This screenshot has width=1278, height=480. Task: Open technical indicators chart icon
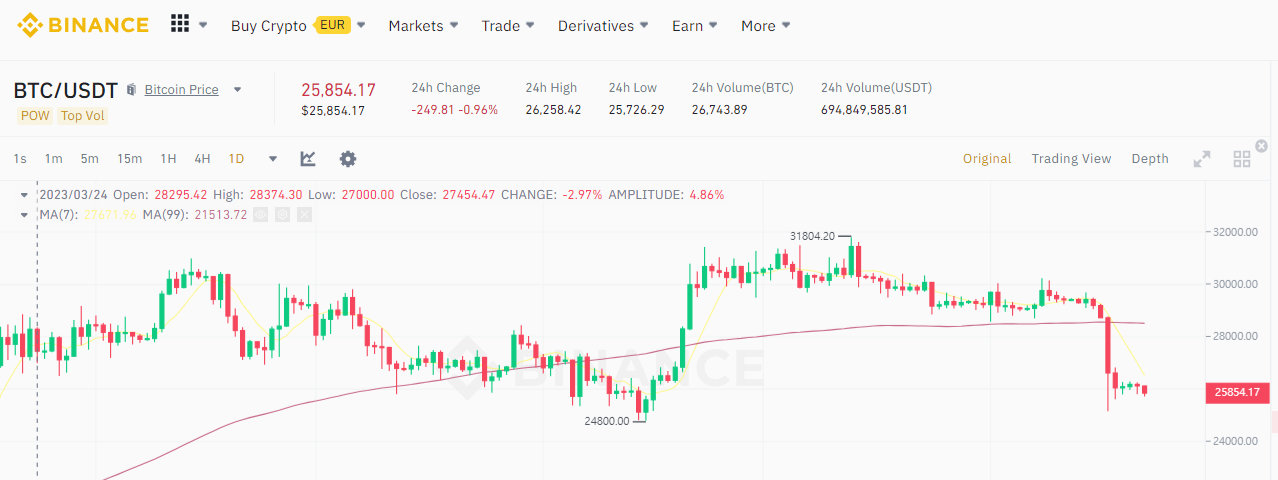tap(308, 158)
